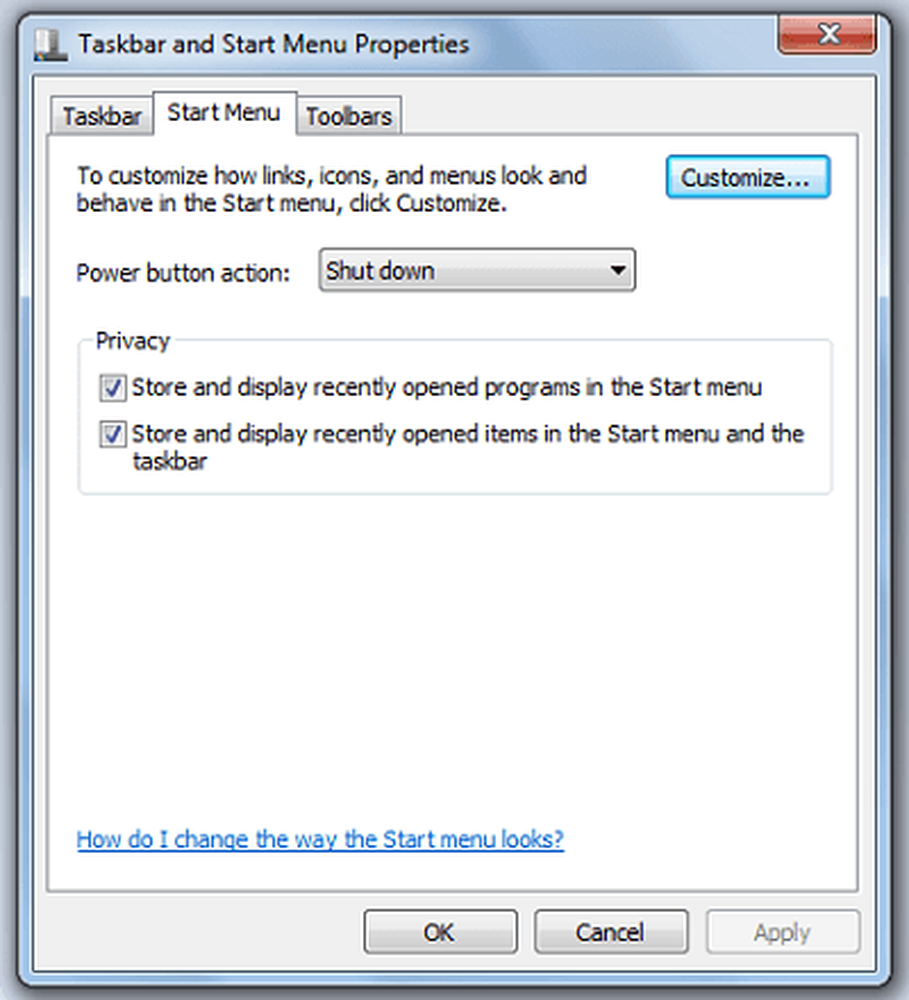
Task: Click the Shut down combo box text
Action: (380, 271)
